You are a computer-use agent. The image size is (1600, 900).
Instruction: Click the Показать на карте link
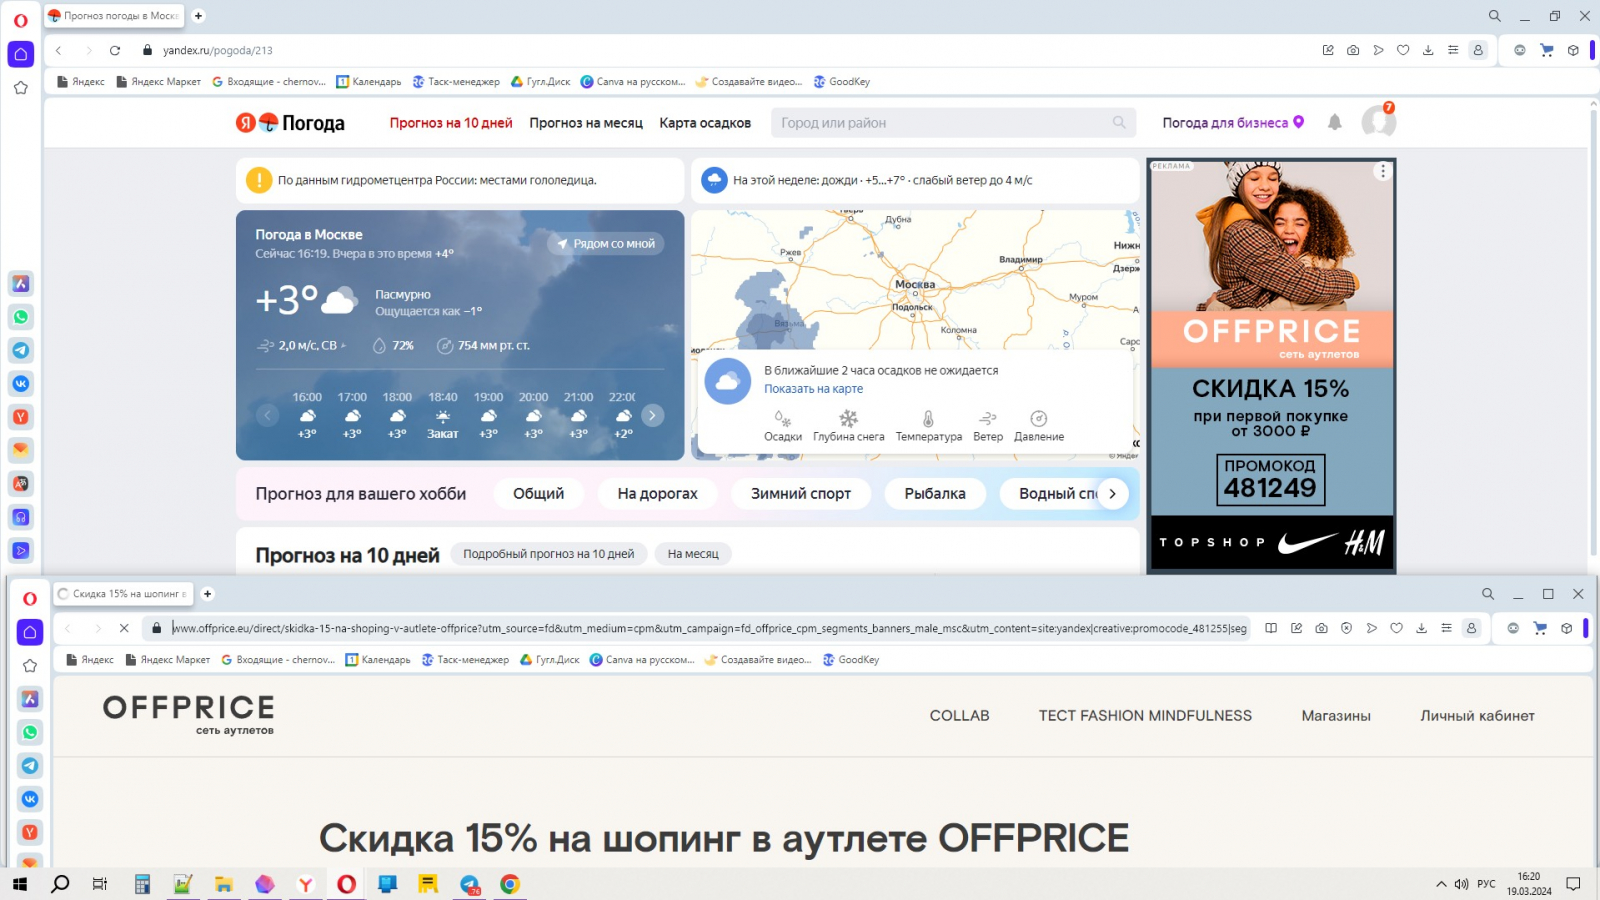pos(814,389)
